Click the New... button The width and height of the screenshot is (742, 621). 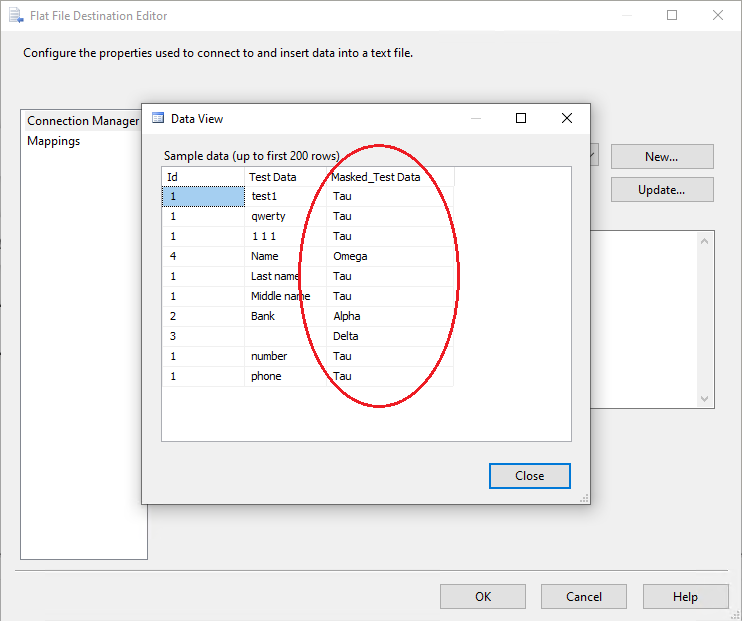(x=661, y=157)
